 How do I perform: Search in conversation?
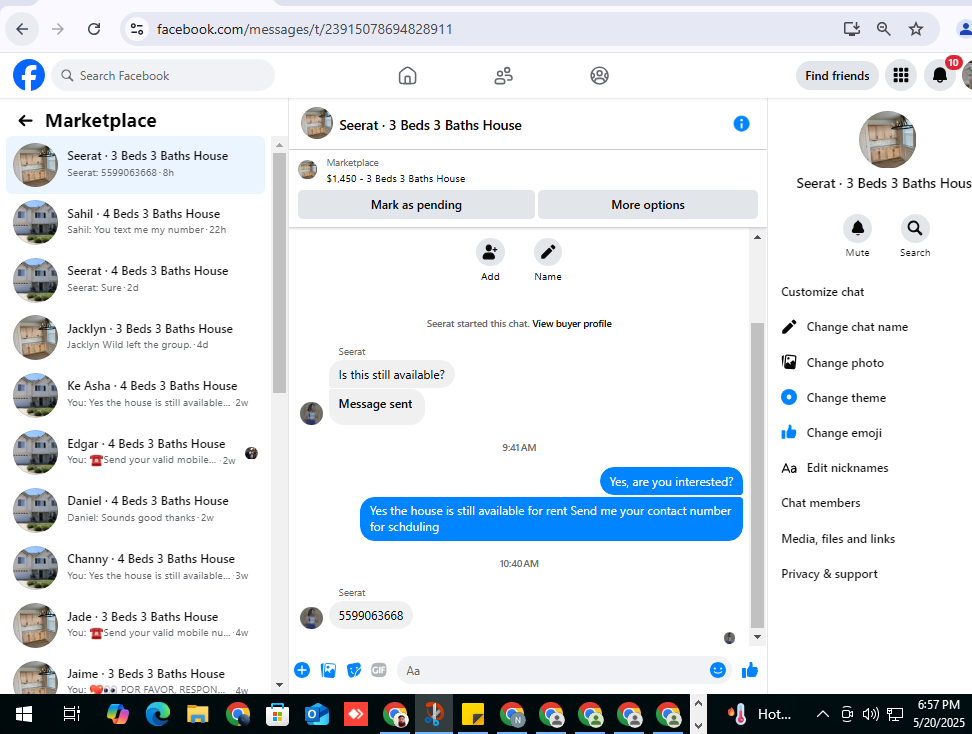point(915,229)
